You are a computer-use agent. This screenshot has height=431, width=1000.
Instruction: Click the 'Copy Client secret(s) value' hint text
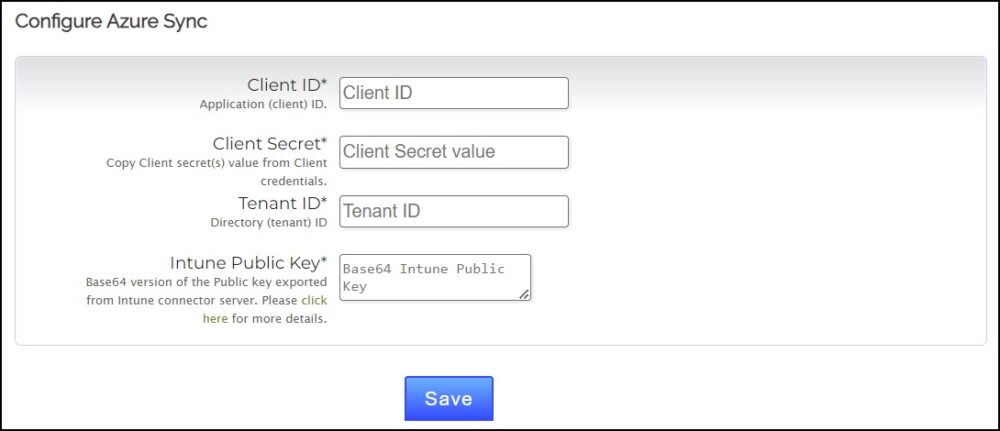point(216,162)
